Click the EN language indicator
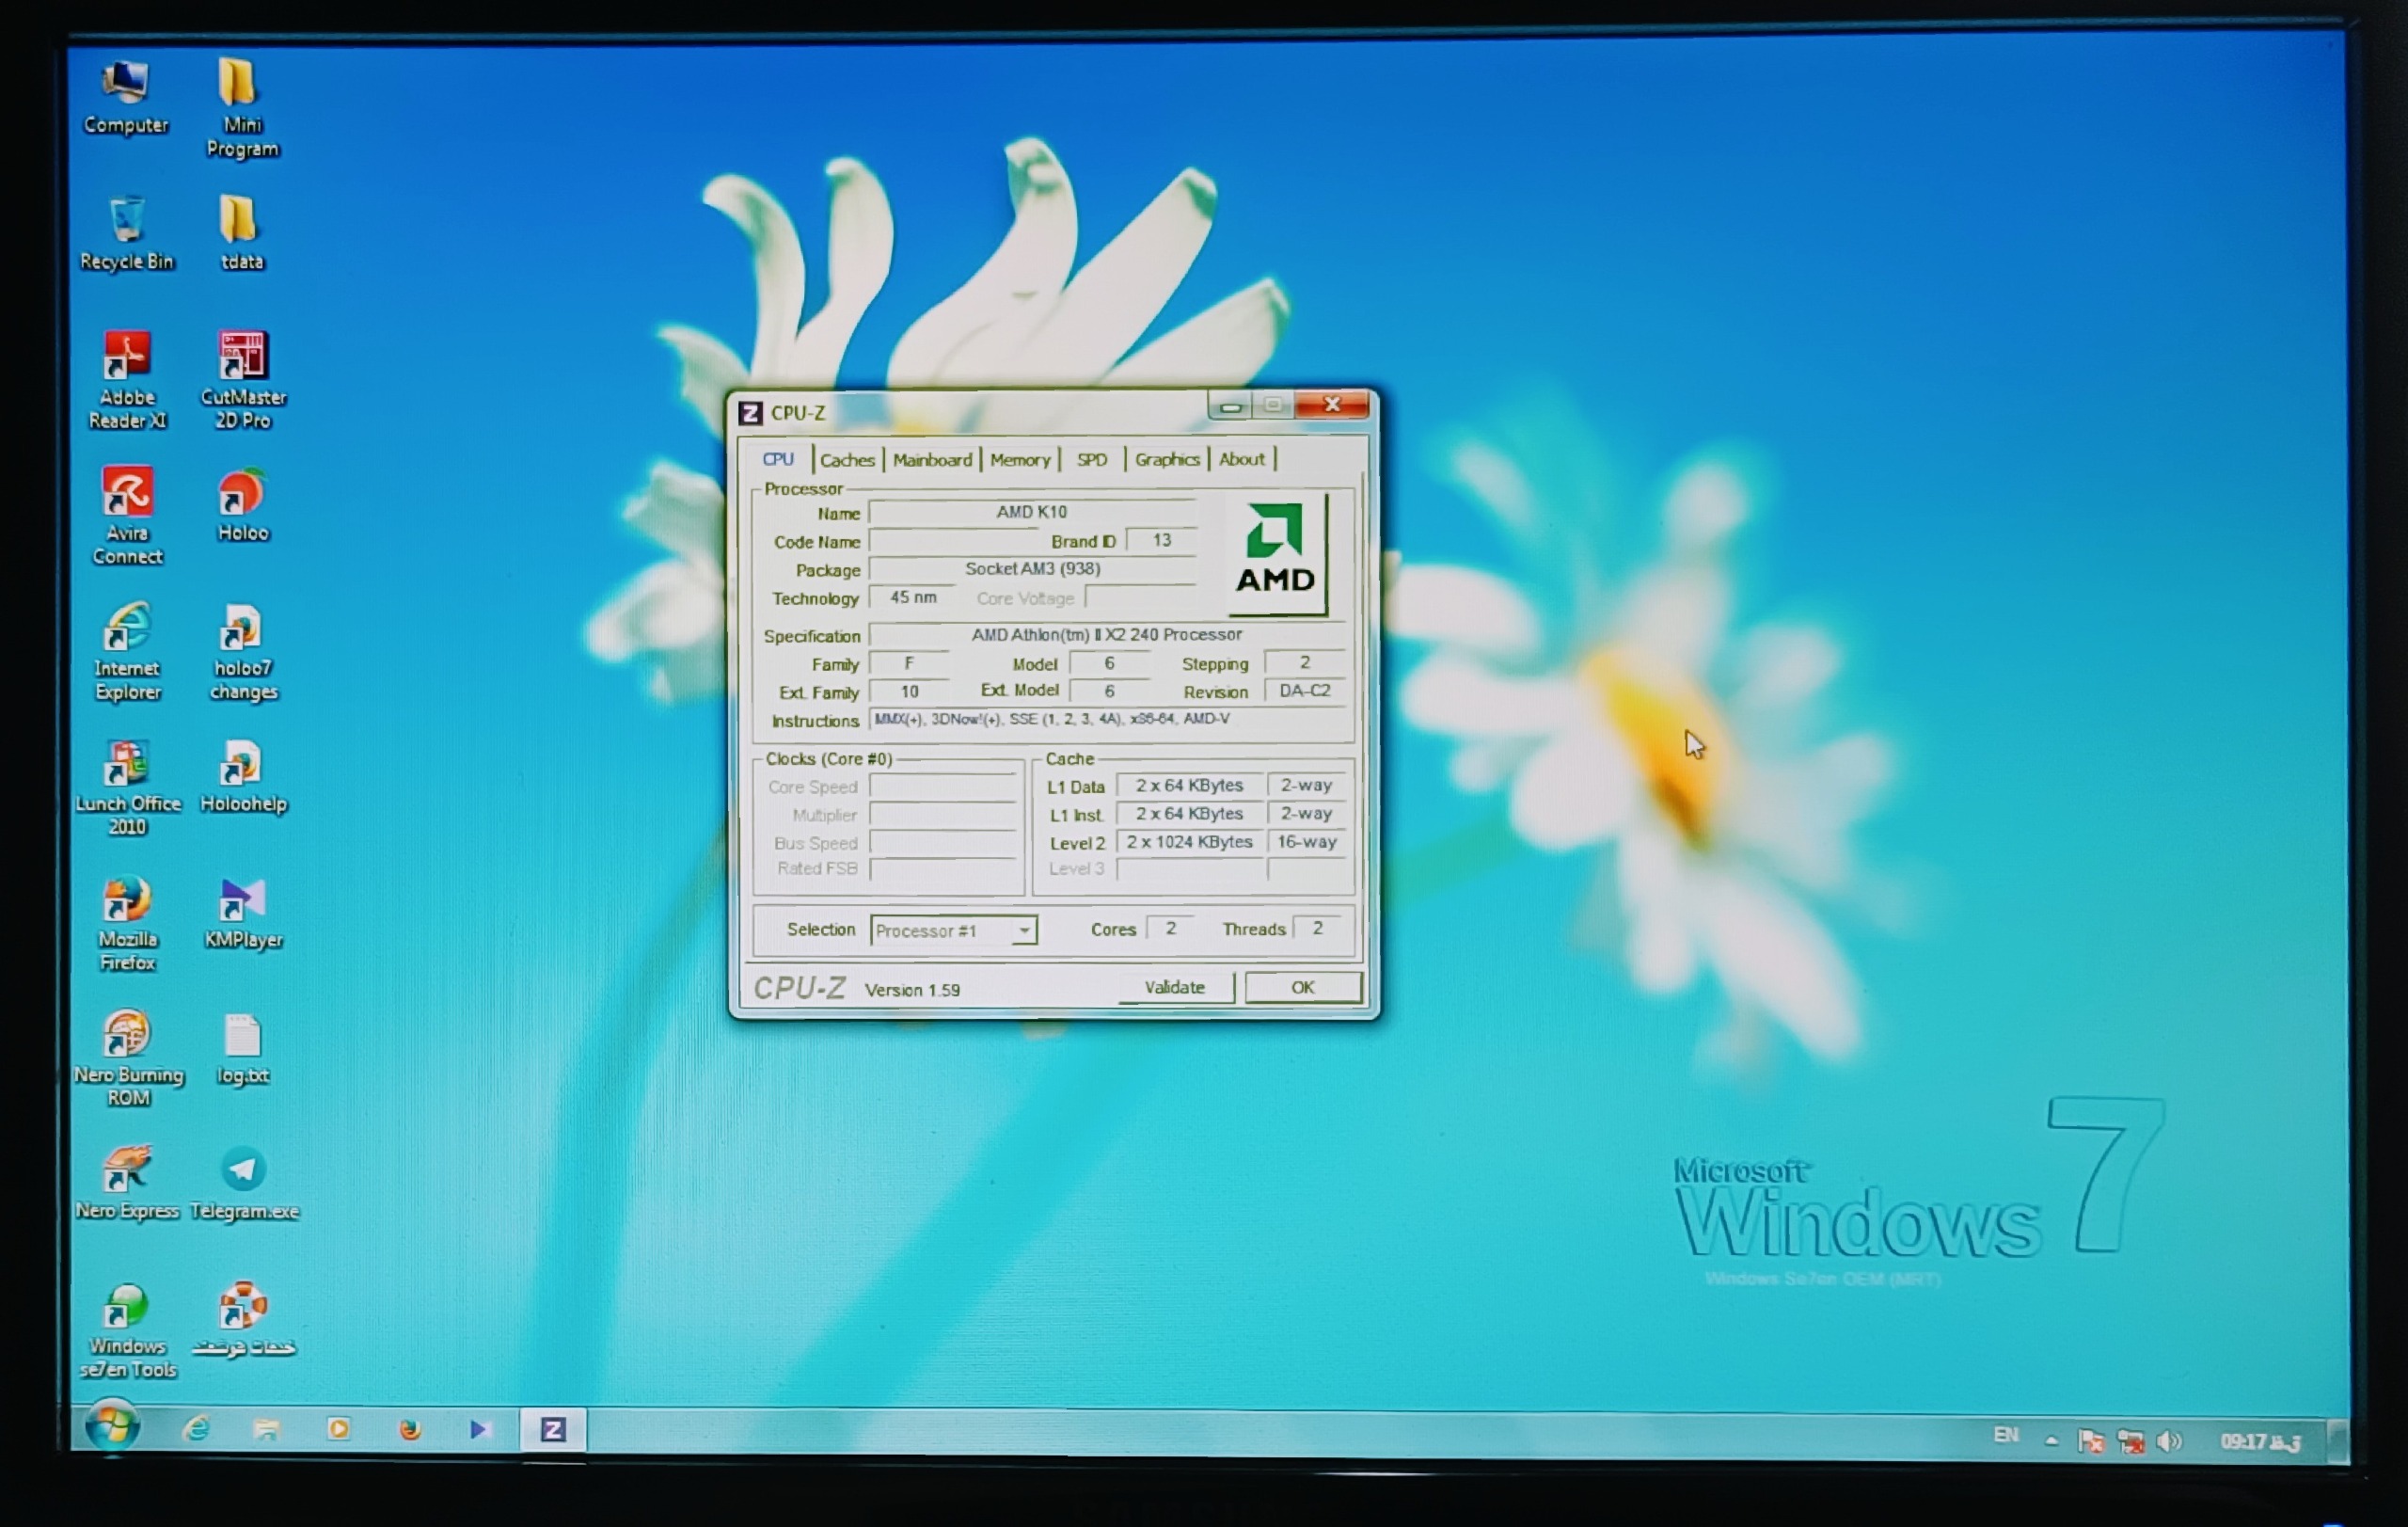The height and width of the screenshot is (1527, 2408). (2005, 1435)
